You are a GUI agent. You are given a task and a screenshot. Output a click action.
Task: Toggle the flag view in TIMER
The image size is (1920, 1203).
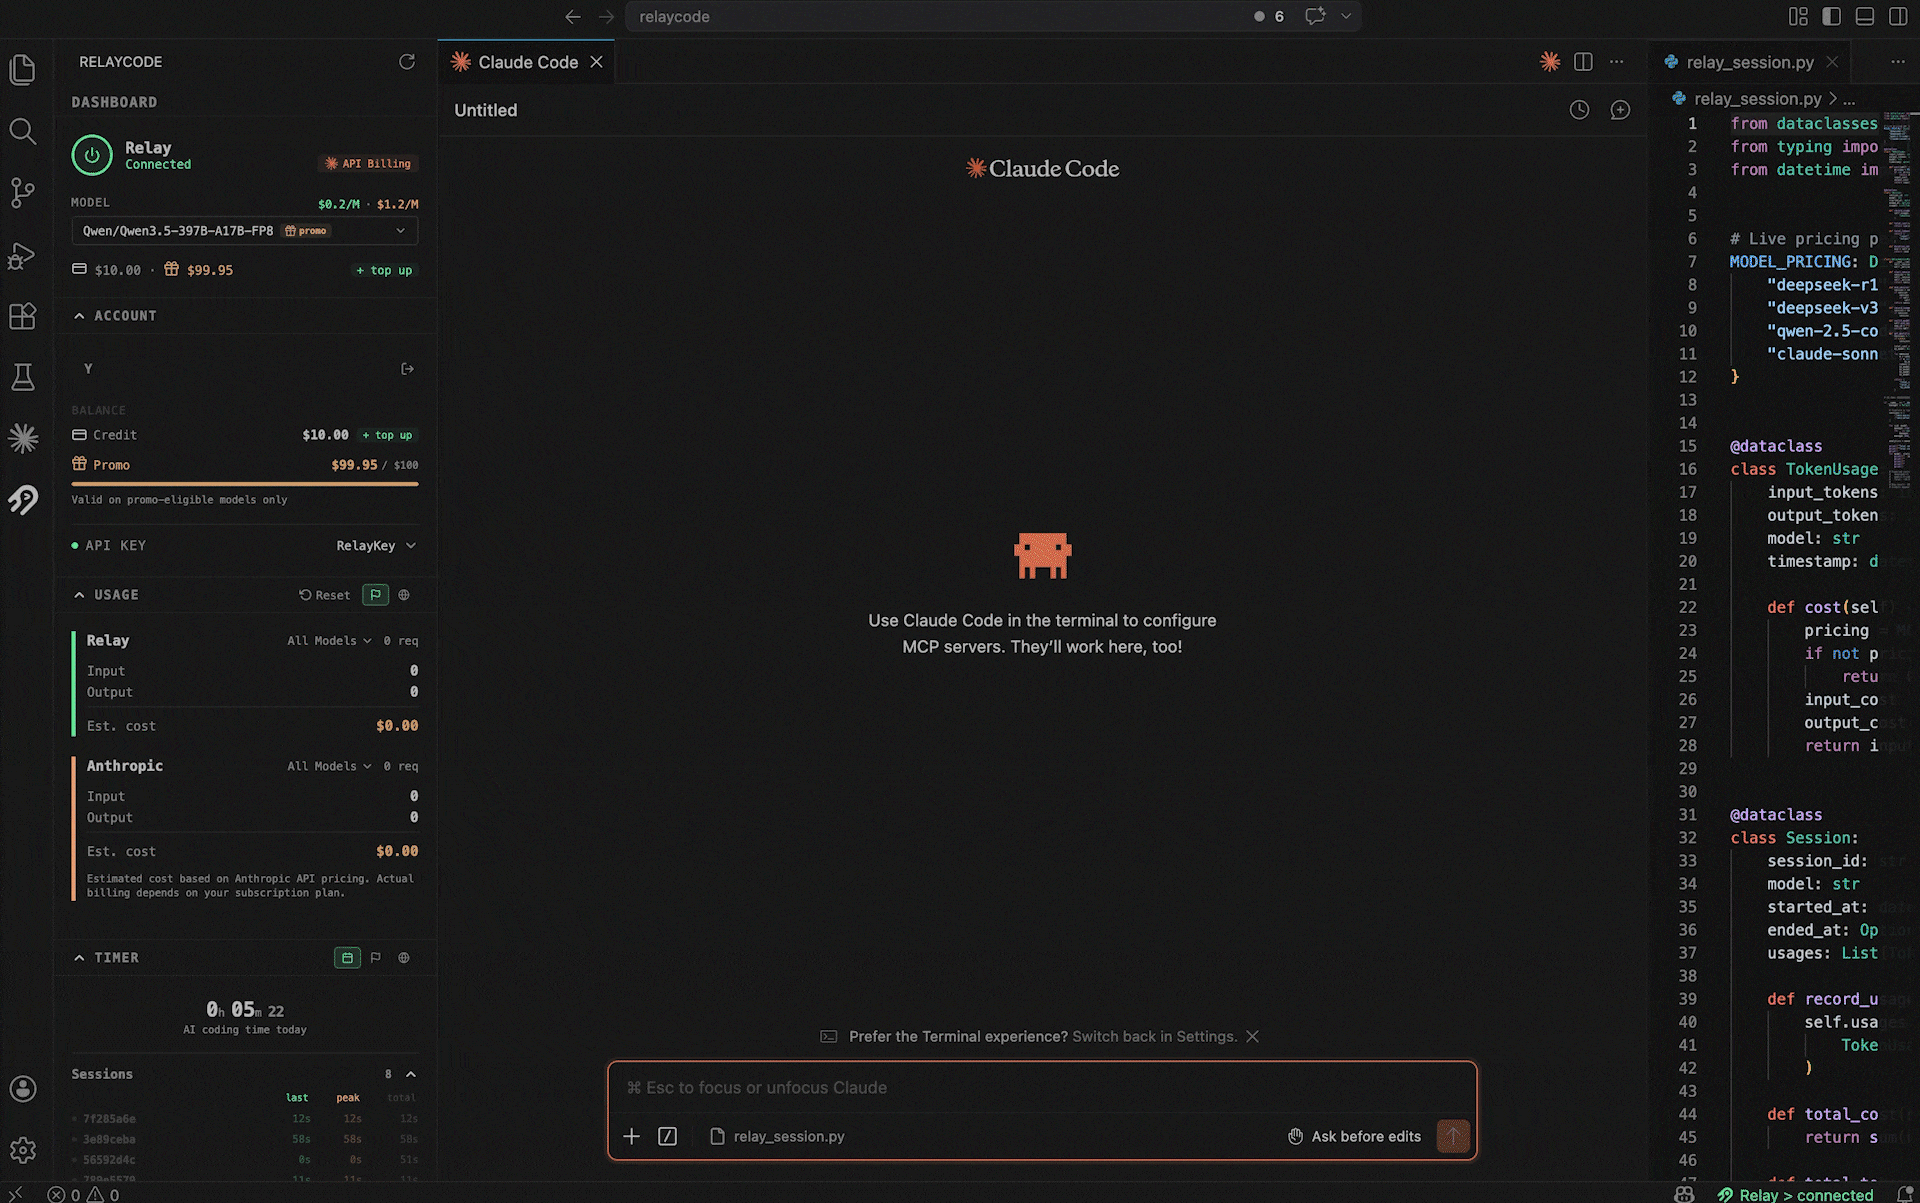[376, 958]
